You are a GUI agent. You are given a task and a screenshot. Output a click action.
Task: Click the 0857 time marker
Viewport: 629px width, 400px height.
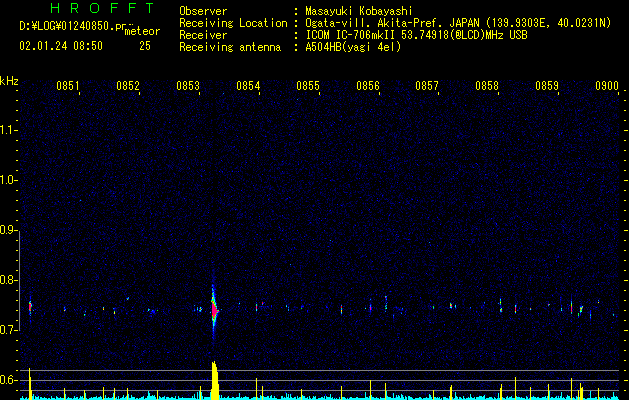click(x=427, y=86)
